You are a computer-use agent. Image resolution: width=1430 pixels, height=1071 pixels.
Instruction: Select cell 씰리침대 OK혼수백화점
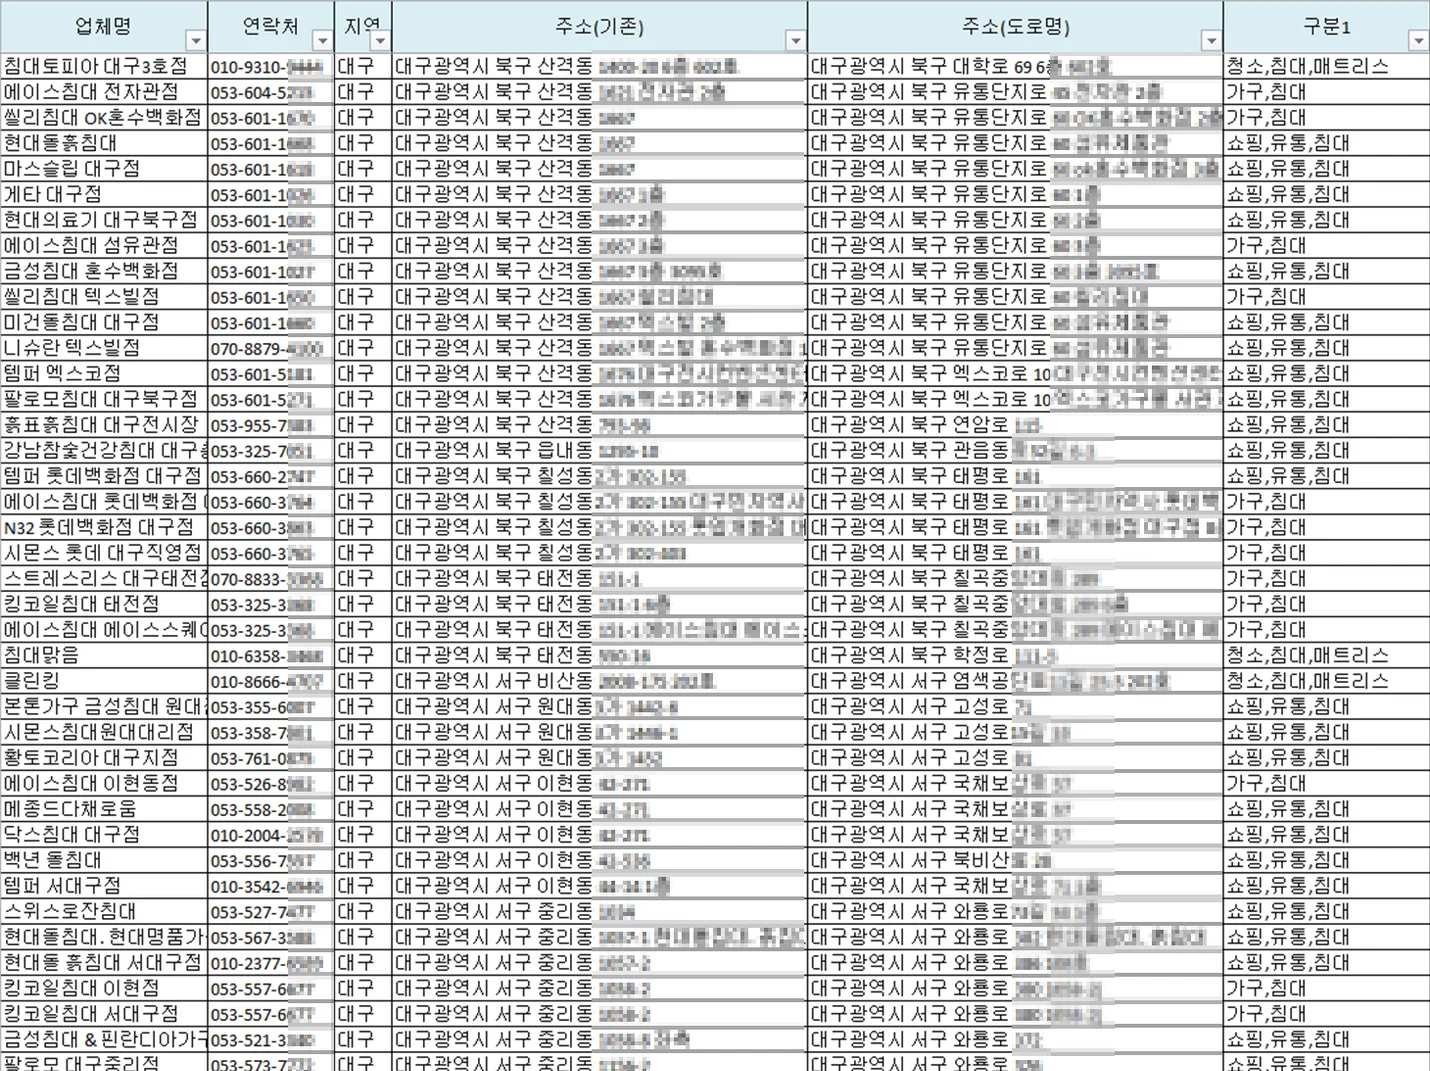[104, 117]
